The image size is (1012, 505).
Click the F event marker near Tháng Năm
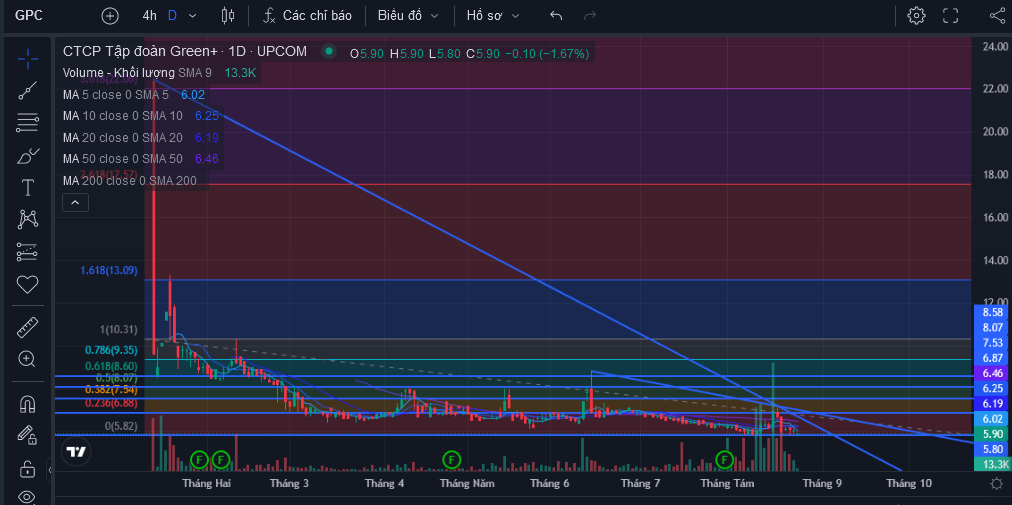click(451, 460)
